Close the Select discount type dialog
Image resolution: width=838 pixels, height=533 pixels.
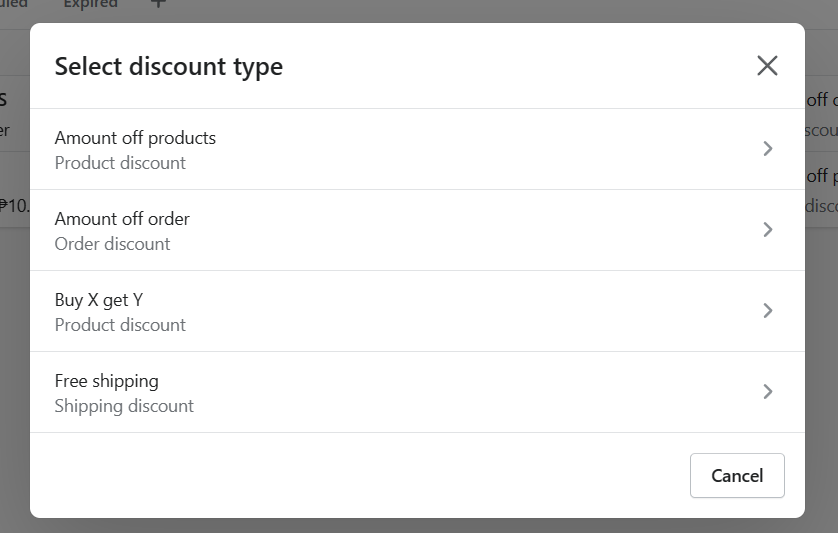pyautogui.click(x=767, y=66)
